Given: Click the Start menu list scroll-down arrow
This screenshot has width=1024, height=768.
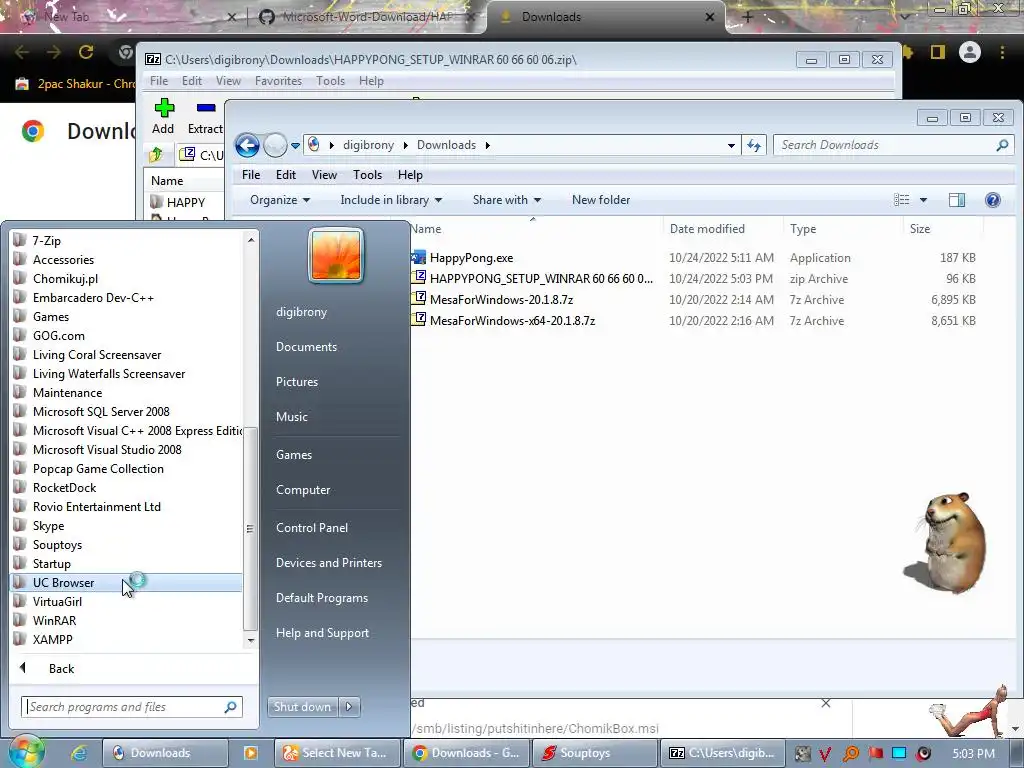Looking at the screenshot, I should pyautogui.click(x=250, y=641).
